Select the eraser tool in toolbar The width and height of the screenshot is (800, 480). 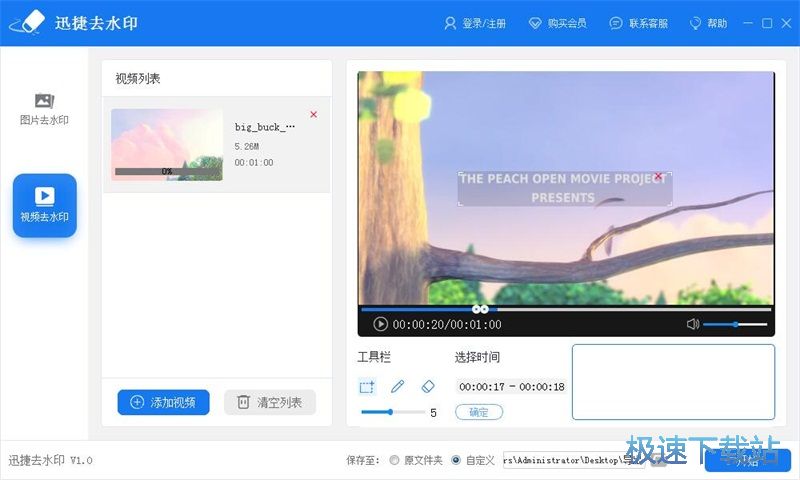428,387
